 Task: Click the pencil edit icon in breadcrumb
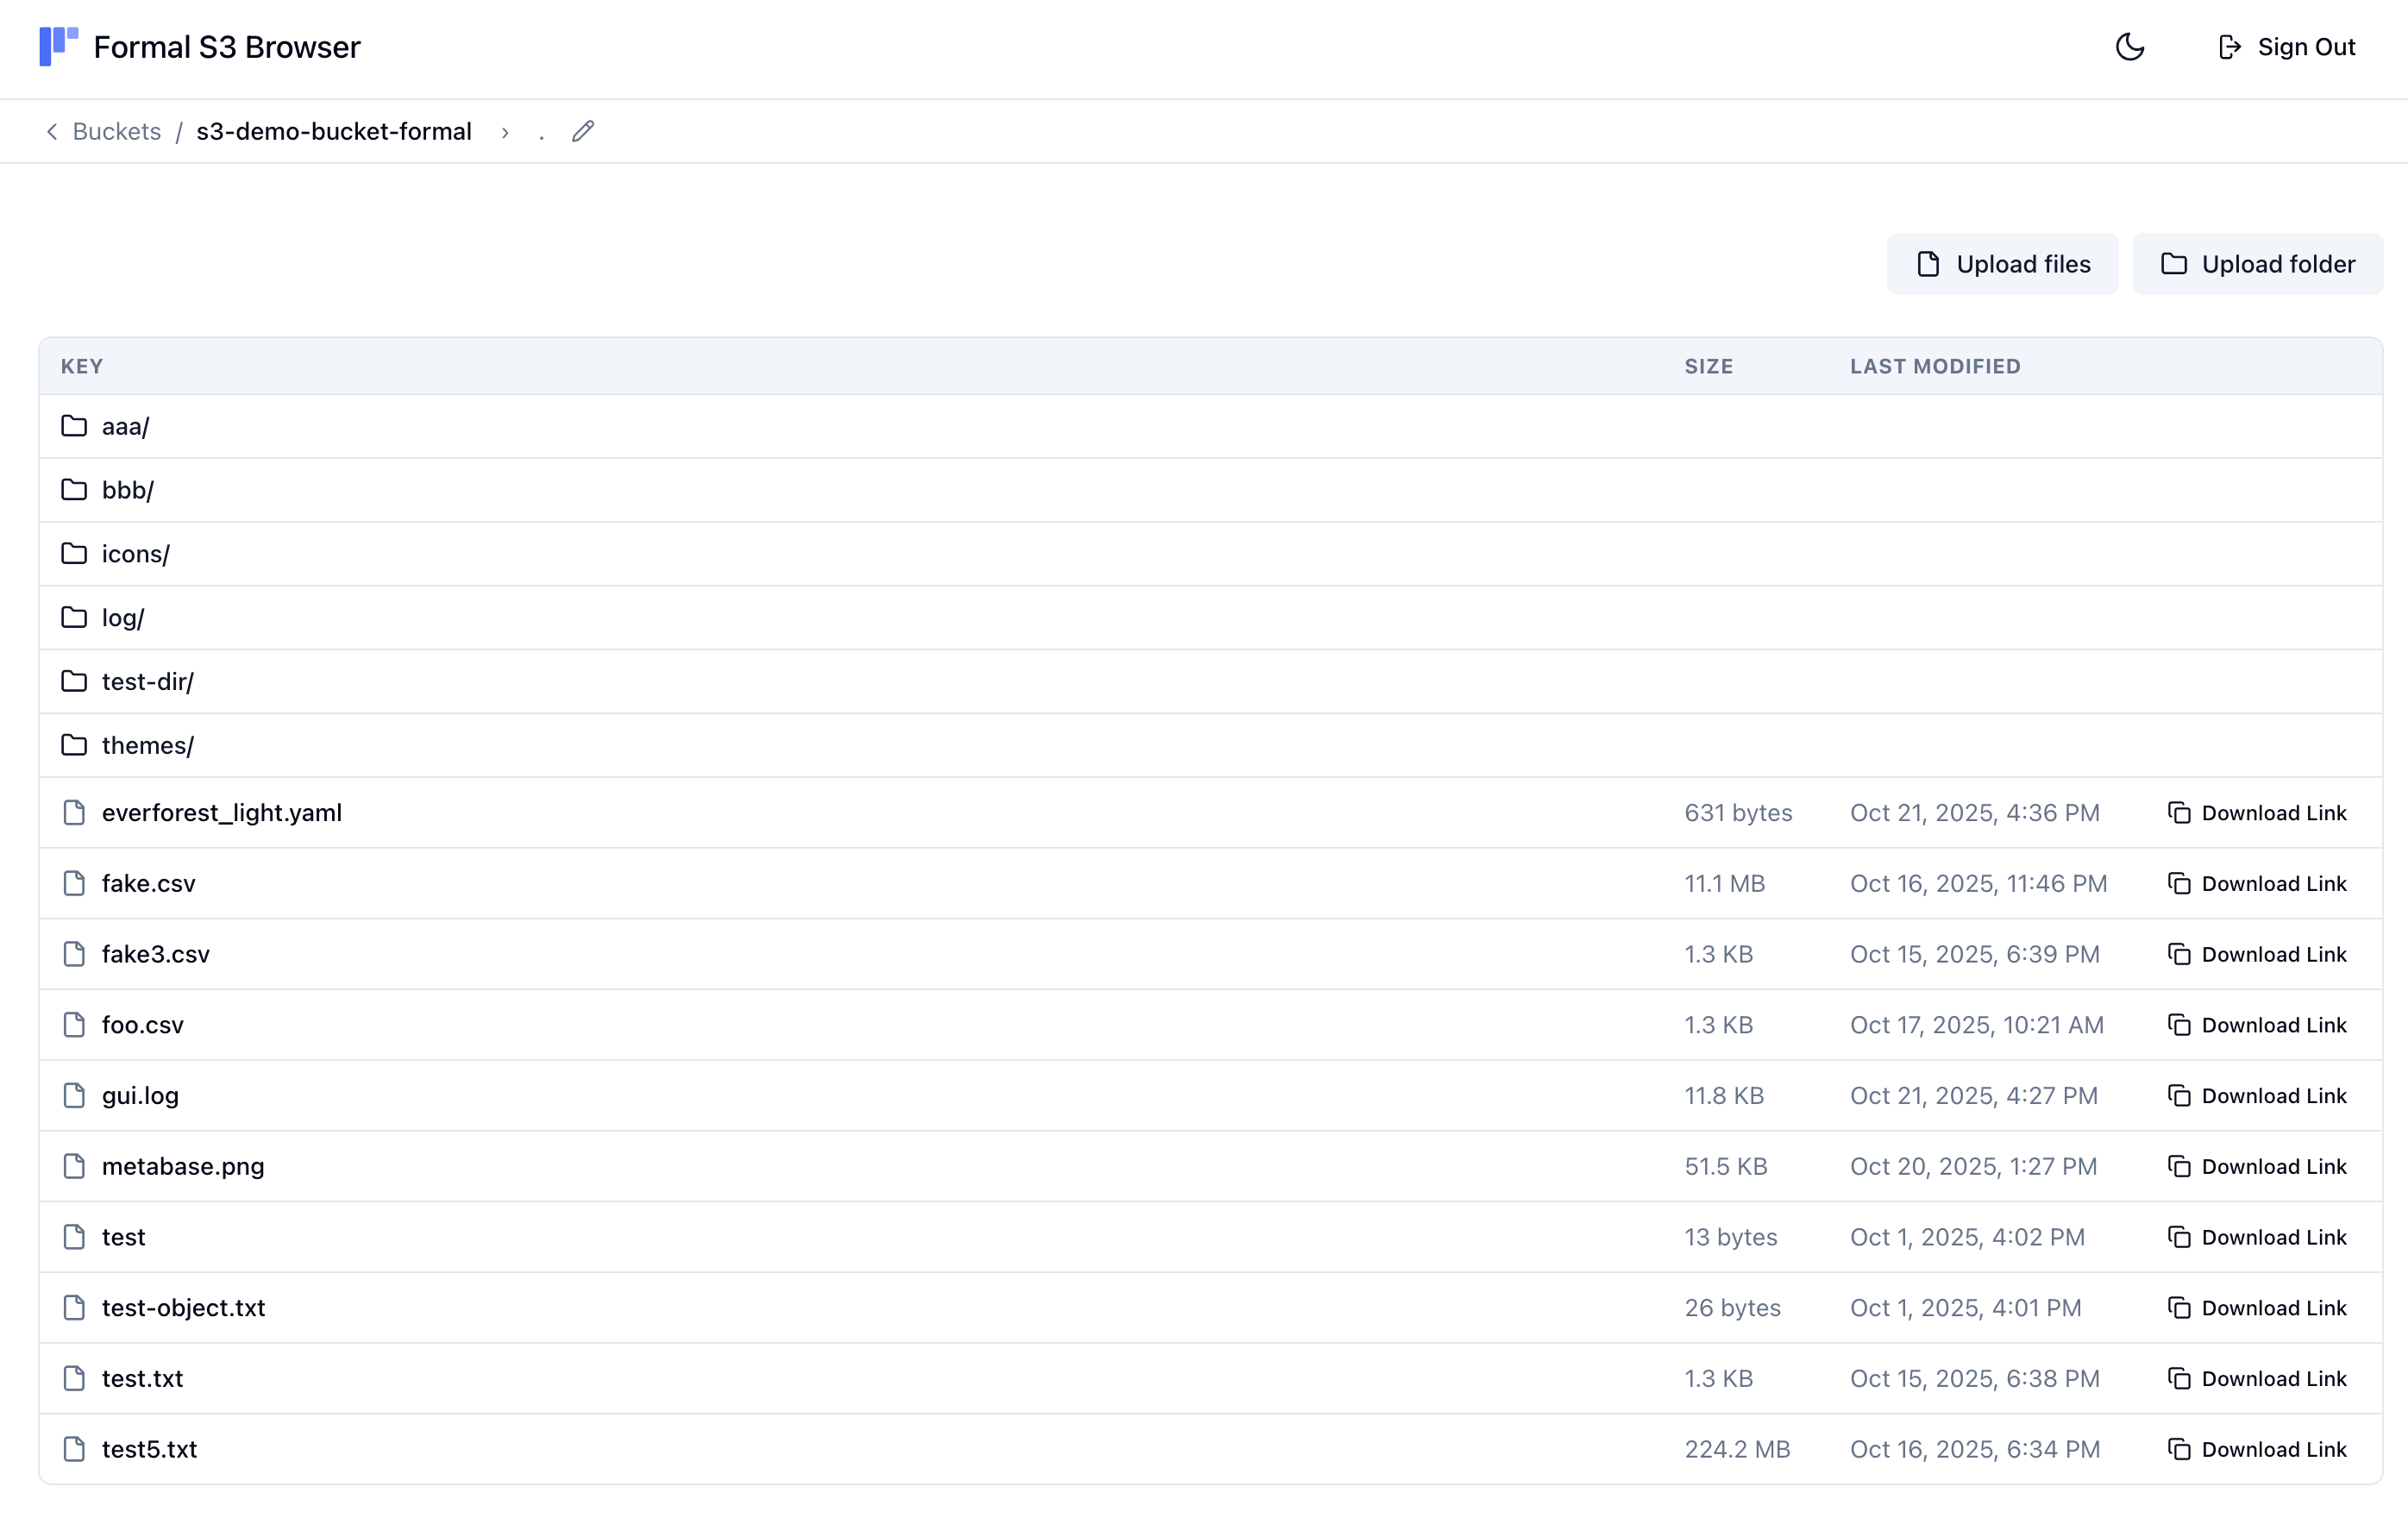click(583, 131)
